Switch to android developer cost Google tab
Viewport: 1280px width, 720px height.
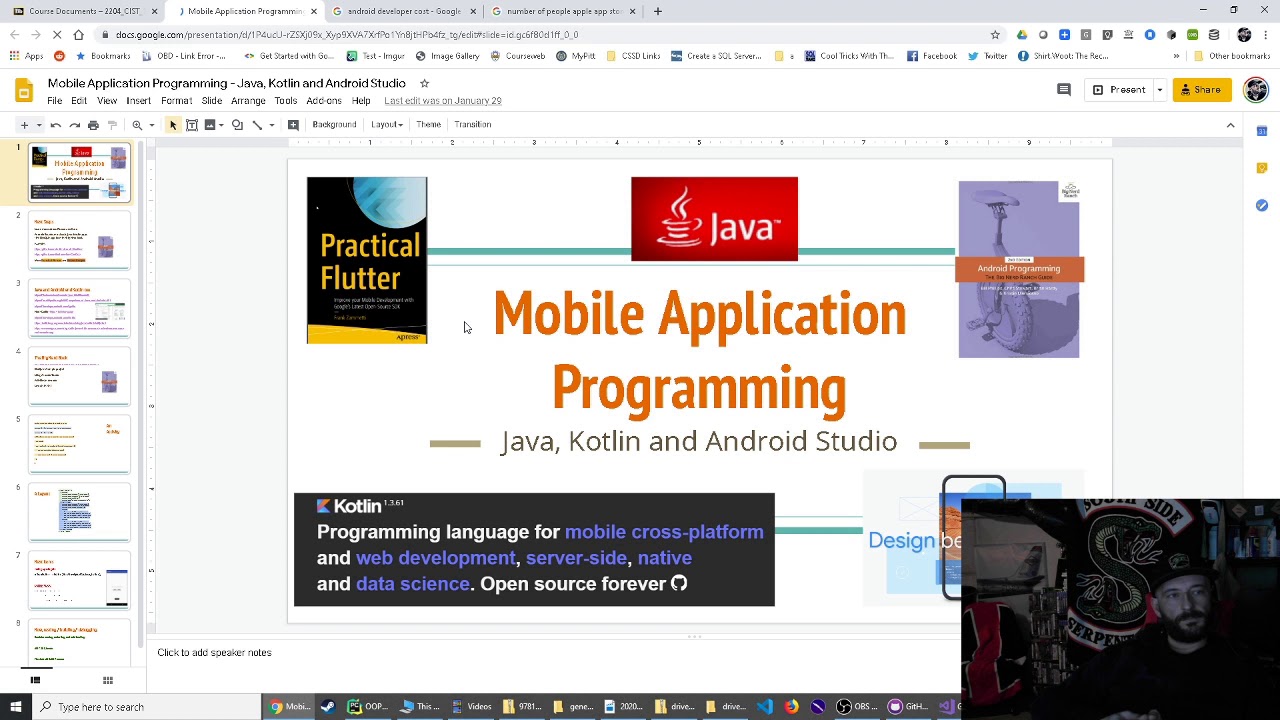(x=404, y=11)
